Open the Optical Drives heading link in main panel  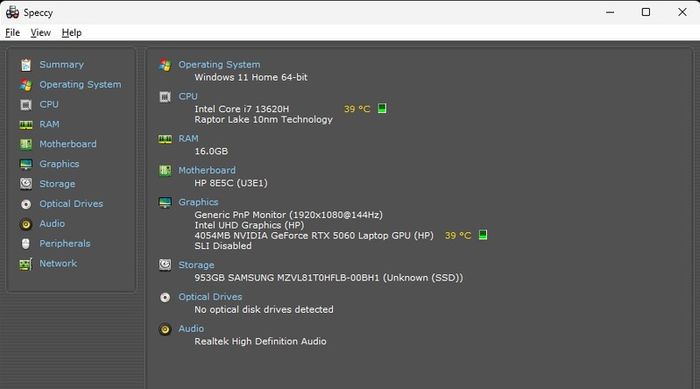coord(210,297)
